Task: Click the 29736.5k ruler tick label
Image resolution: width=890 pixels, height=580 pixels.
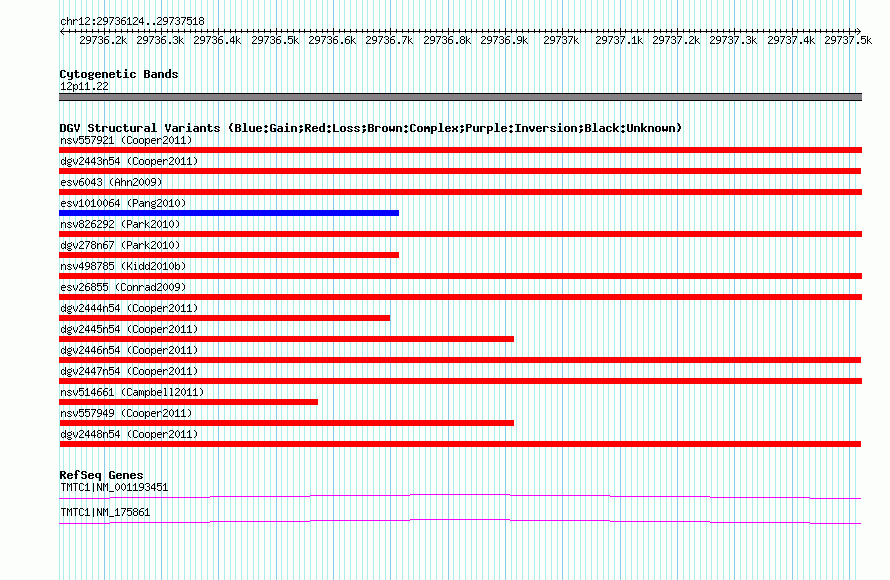Action: tap(275, 40)
